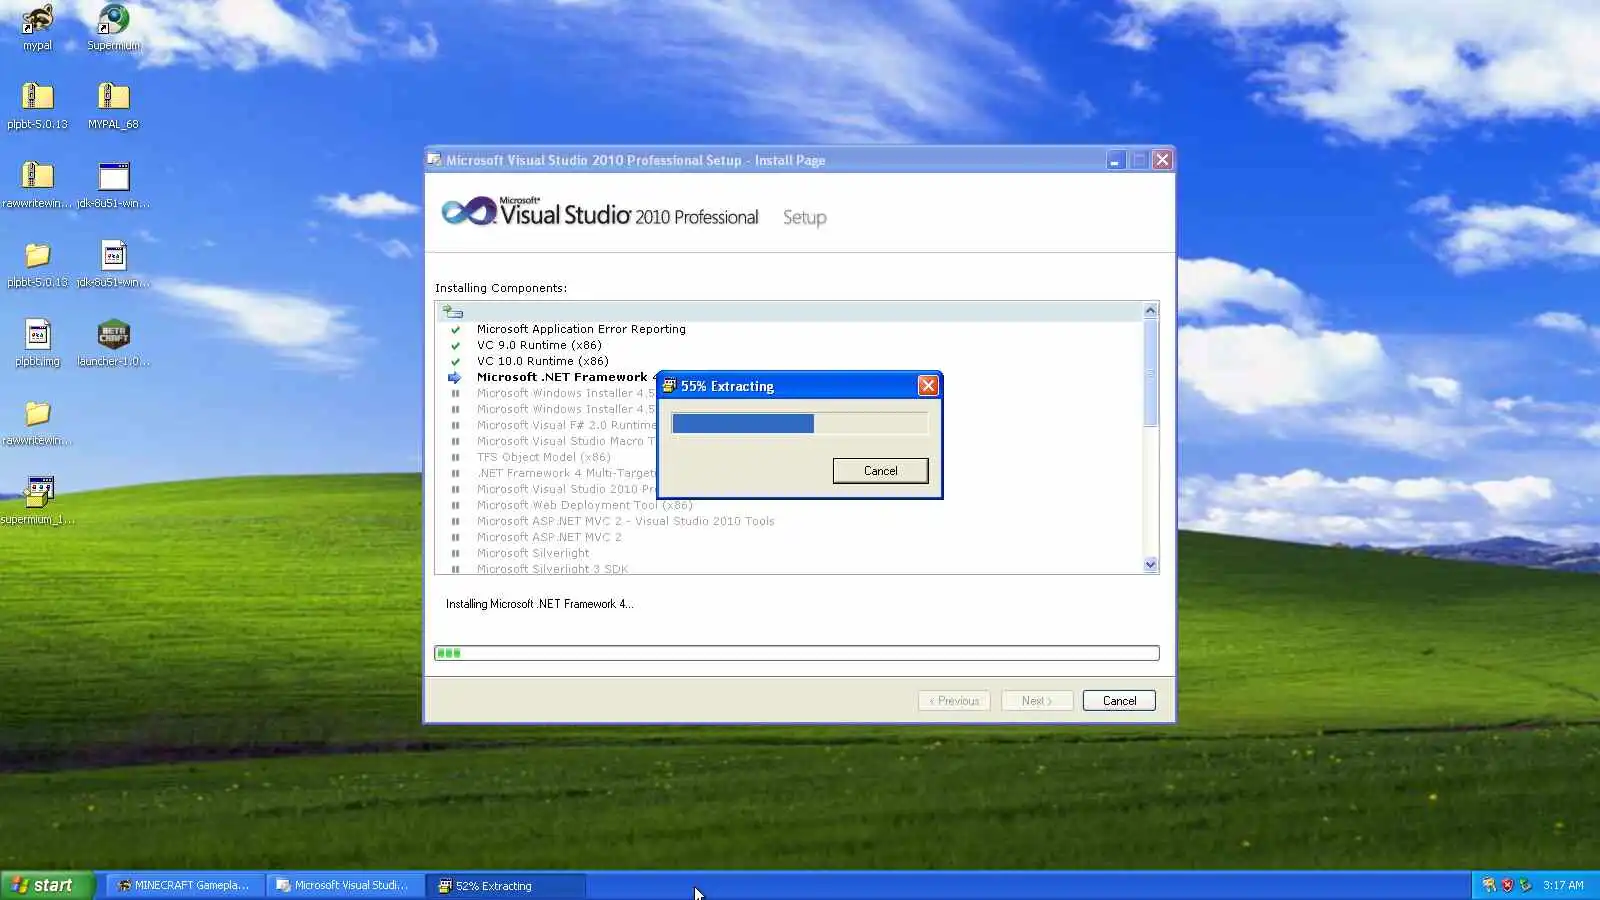Click the blue extraction progress bar
The width and height of the screenshot is (1600, 900).
[799, 424]
